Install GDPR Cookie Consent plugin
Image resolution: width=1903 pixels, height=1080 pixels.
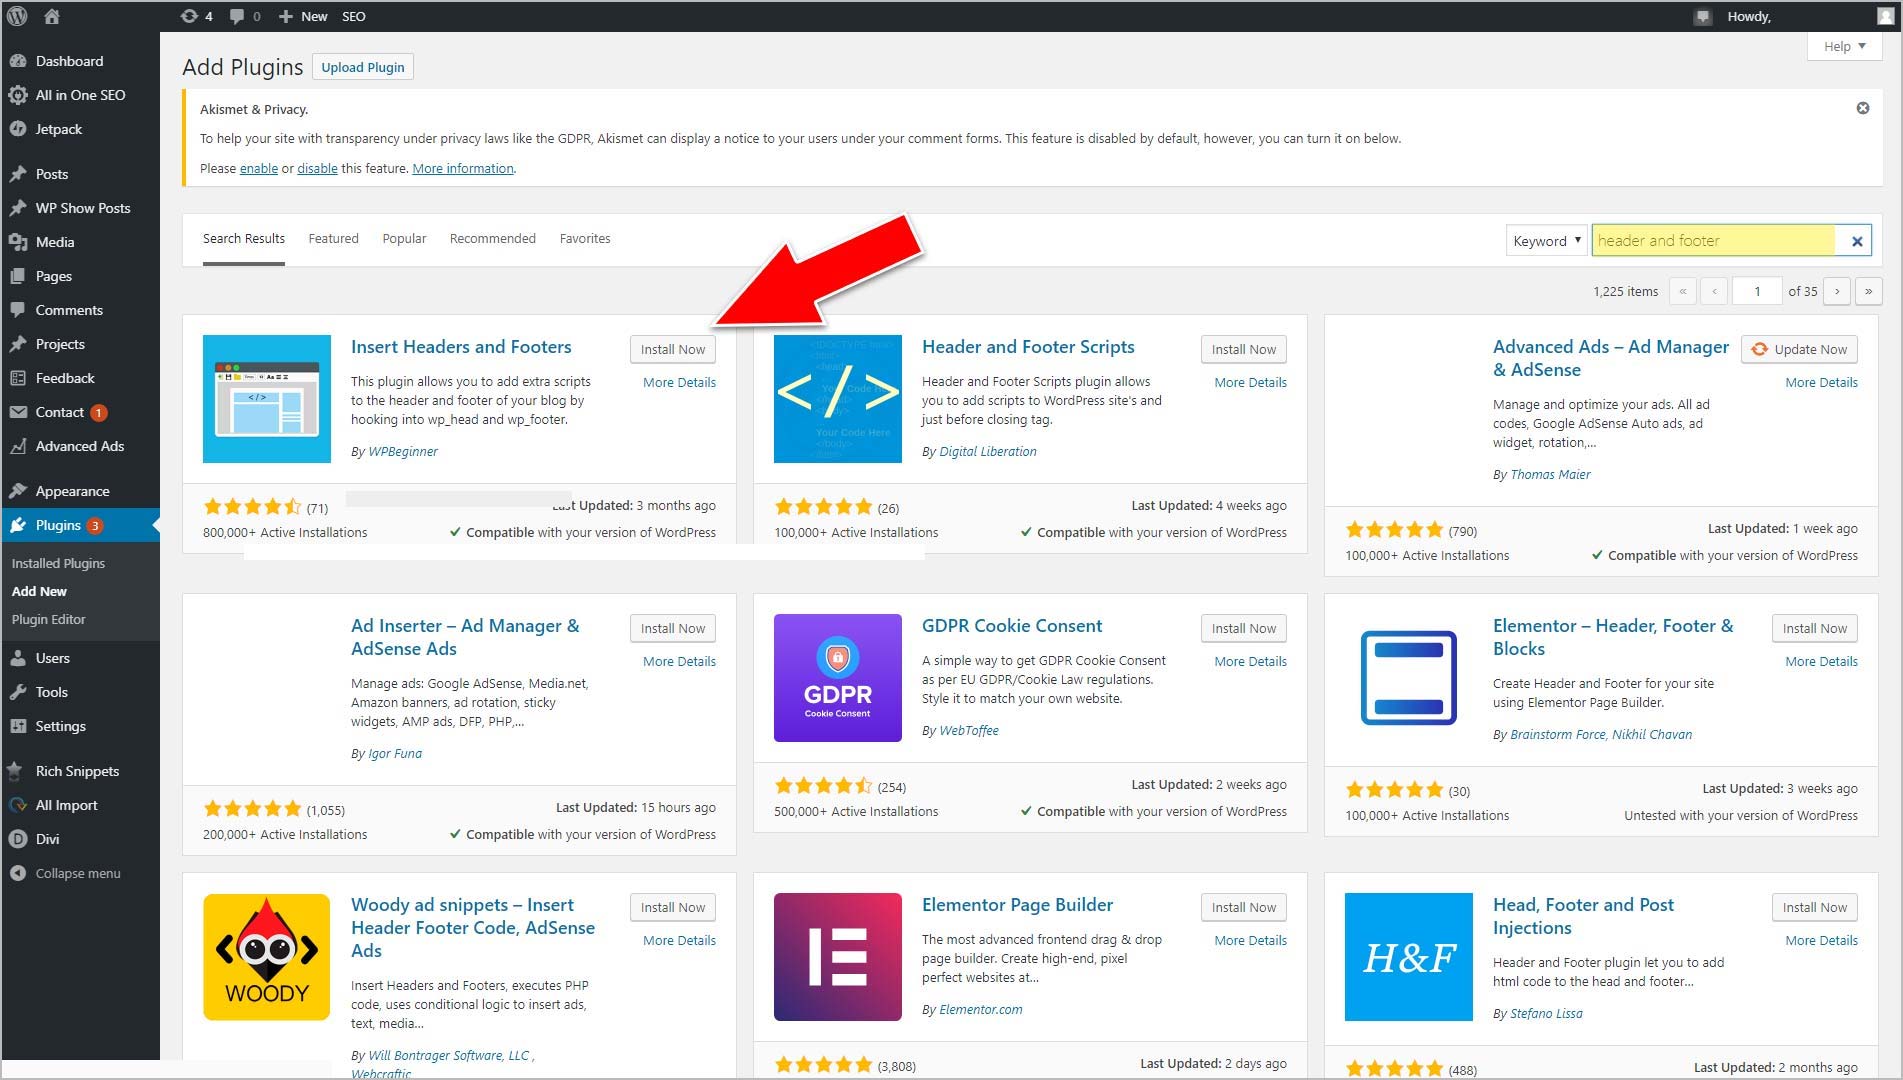click(x=1244, y=628)
